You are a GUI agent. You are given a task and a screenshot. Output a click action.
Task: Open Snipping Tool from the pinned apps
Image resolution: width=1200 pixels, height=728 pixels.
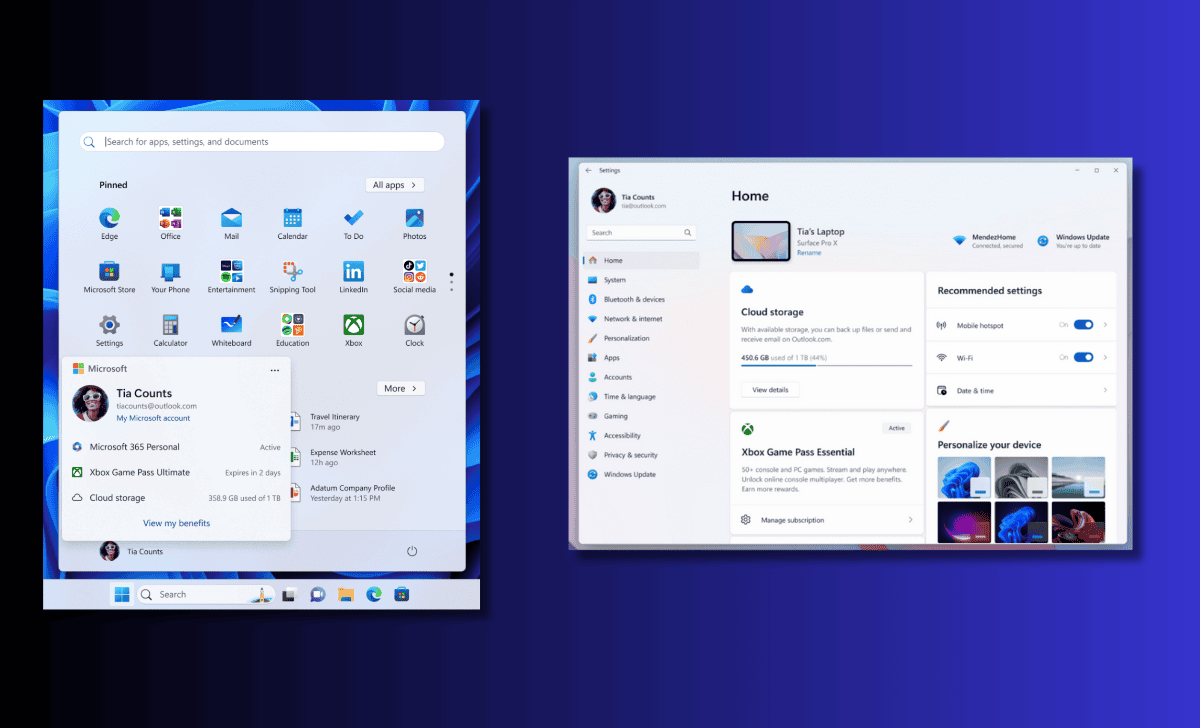(292, 270)
